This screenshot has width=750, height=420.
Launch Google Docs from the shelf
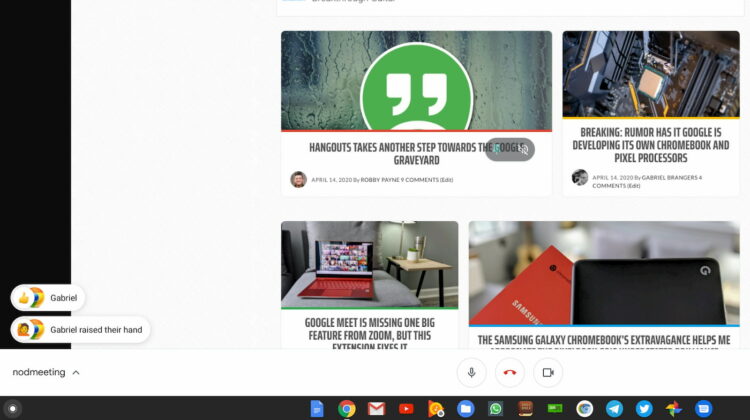tap(317, 408)
